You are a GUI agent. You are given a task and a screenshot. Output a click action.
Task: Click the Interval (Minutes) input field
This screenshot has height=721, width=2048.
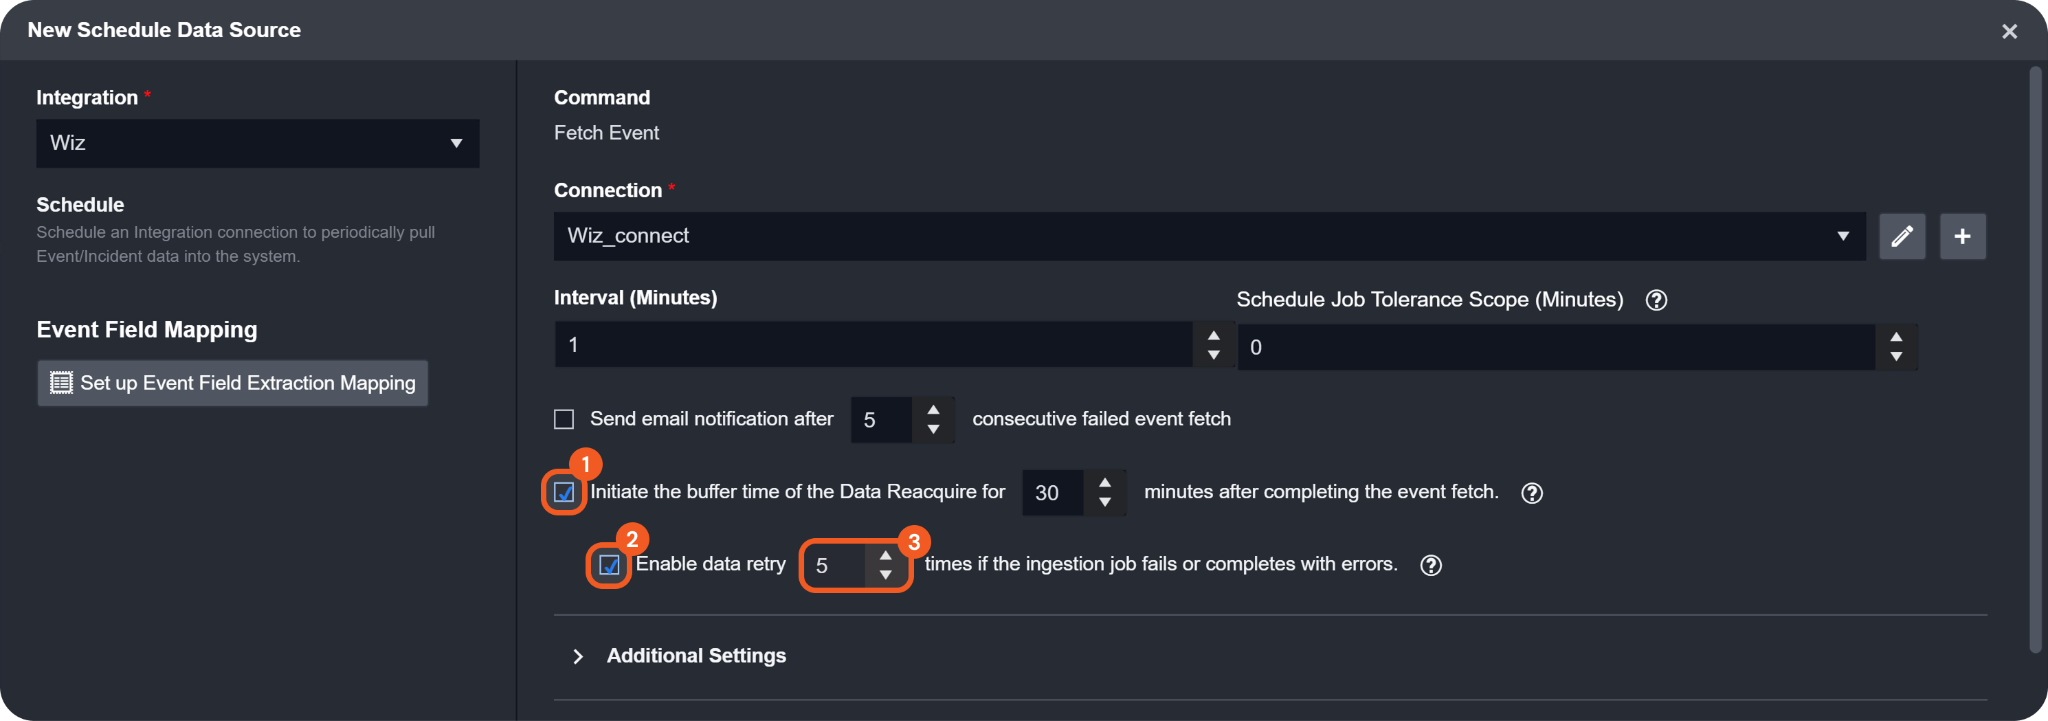pyautogui.click(x=870, y=345)
